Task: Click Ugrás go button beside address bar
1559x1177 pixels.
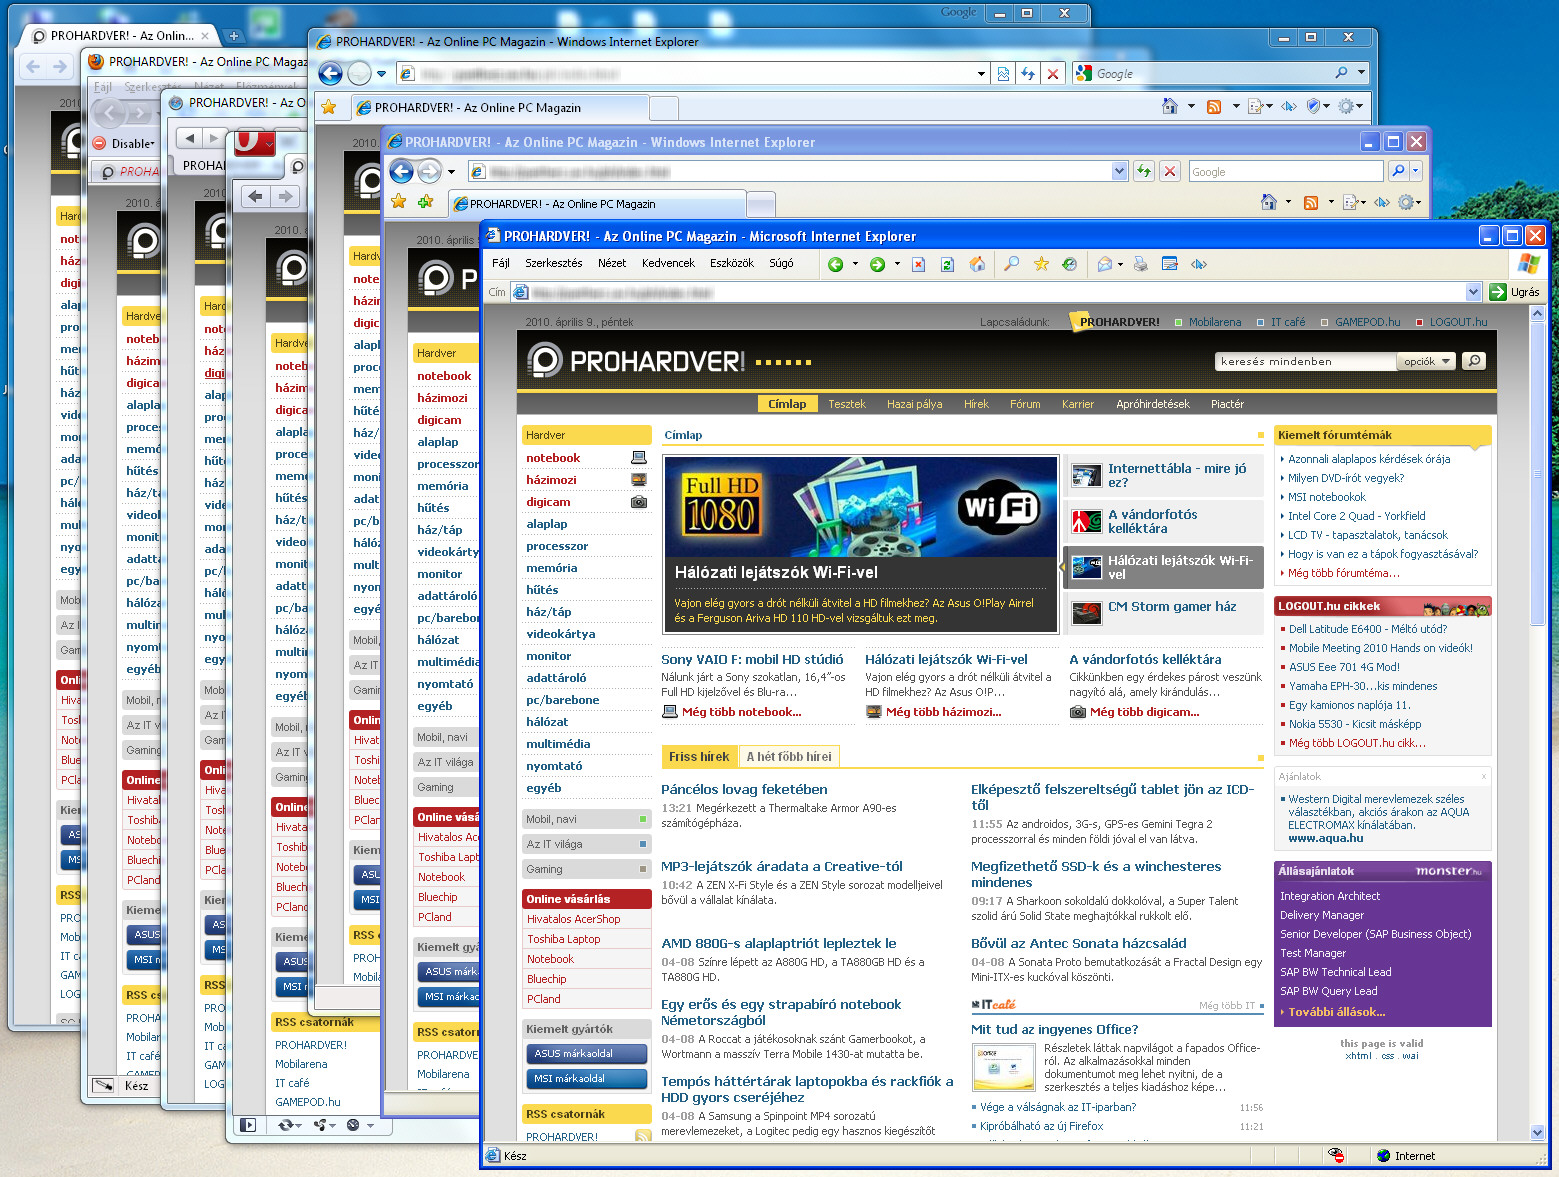Action: pos(1515,292)
